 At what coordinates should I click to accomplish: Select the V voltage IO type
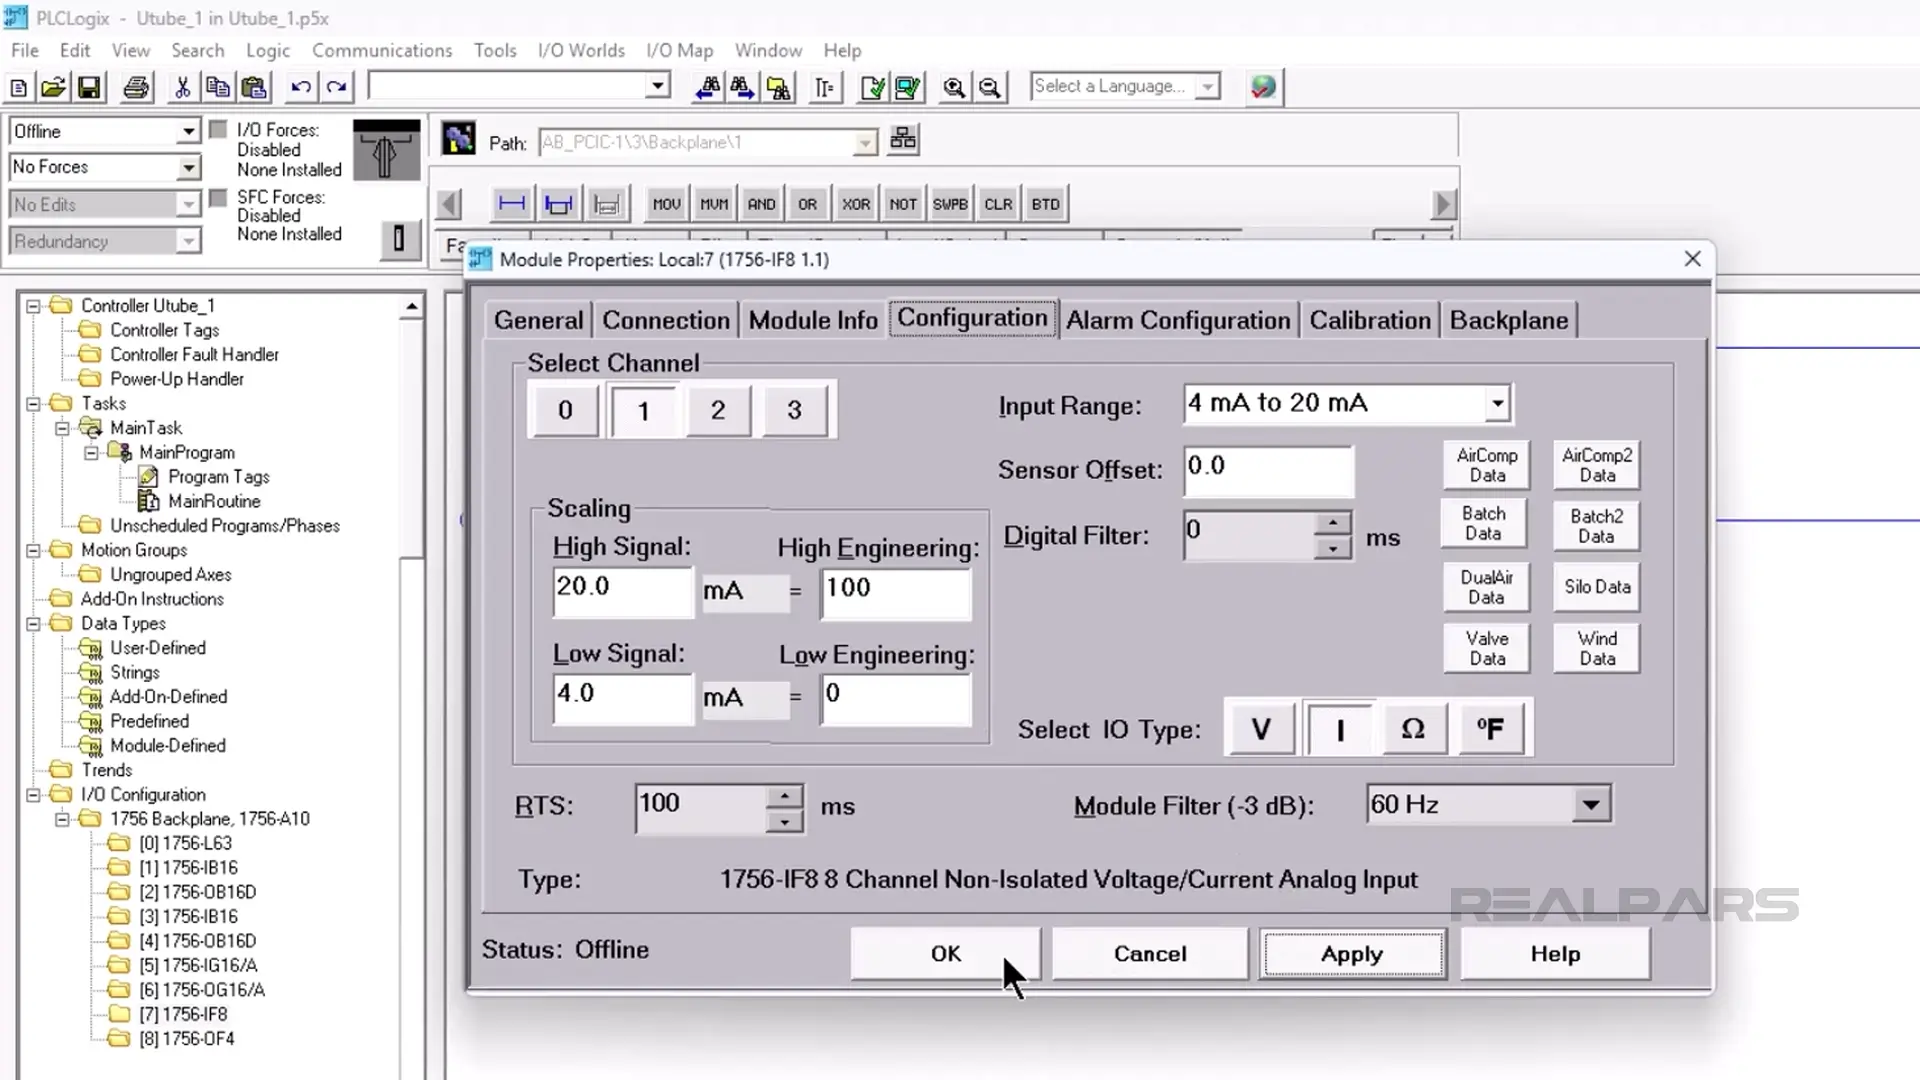(x=1260, y=729)
